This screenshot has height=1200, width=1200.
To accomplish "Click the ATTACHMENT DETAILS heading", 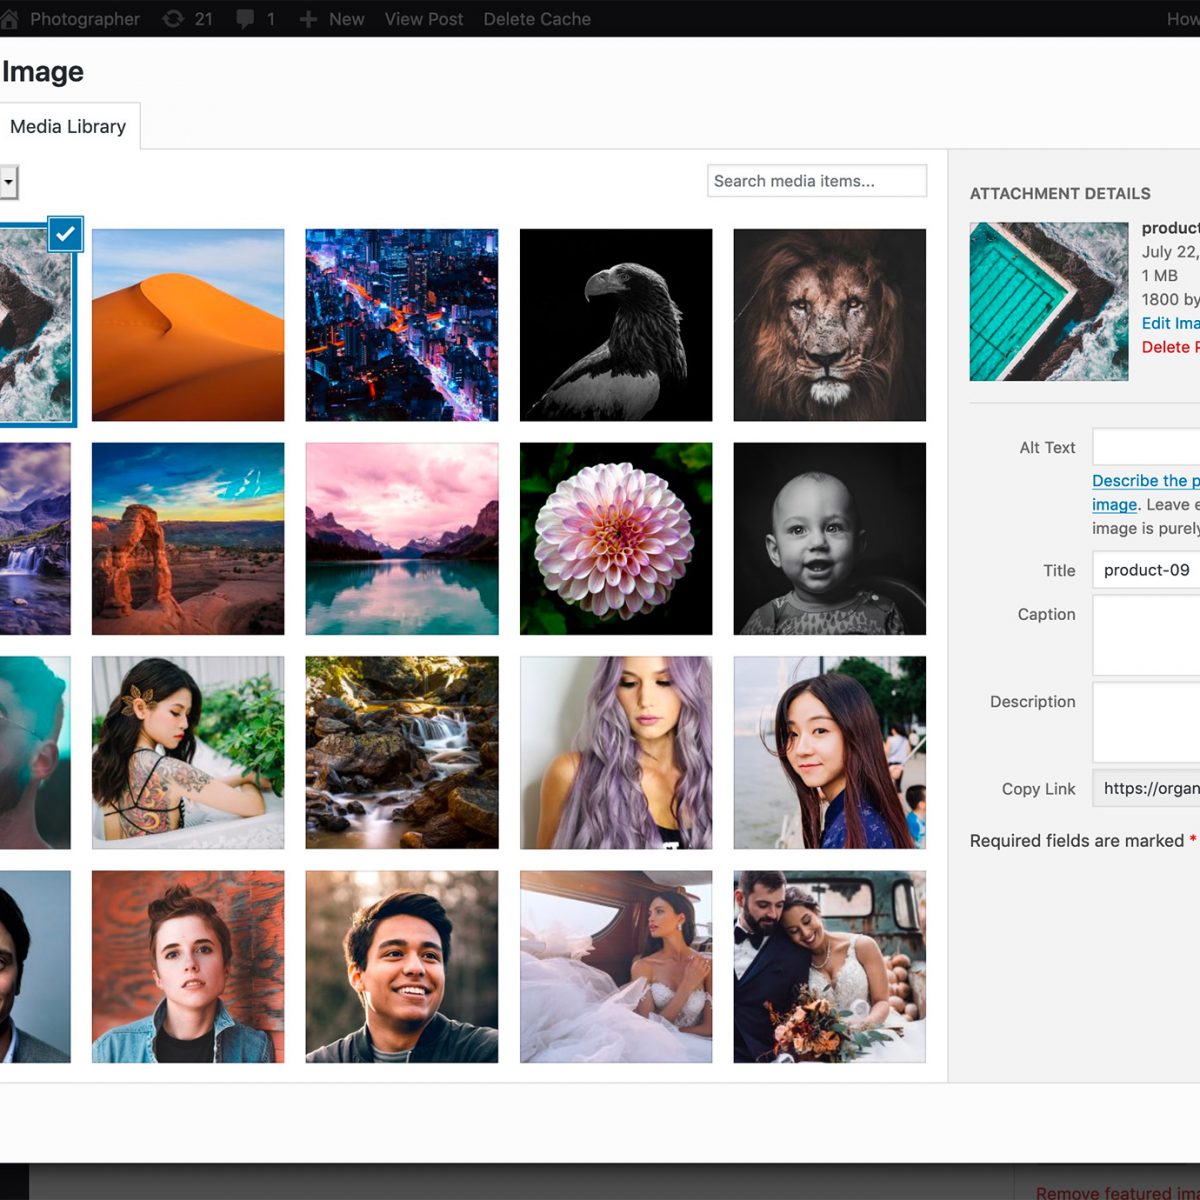I will coord(1060,194).
